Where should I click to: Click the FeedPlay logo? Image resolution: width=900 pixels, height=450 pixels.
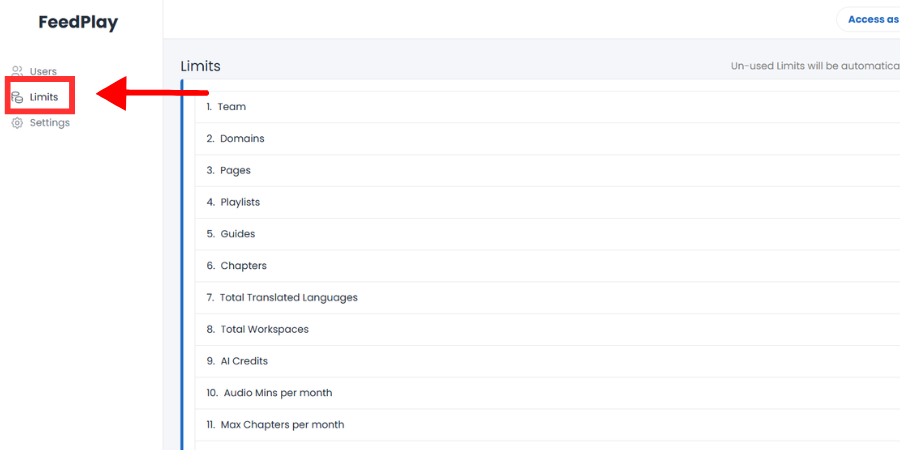(78, 22)
